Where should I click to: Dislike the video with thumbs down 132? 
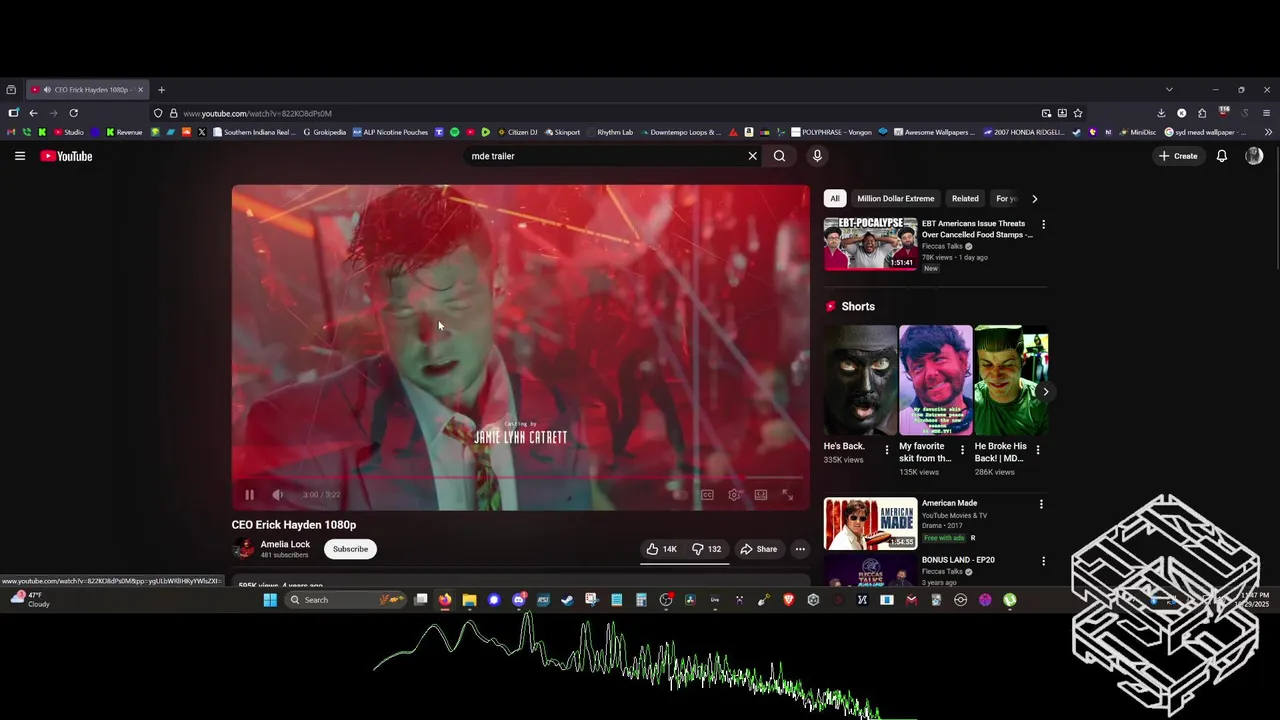point(707,549)
